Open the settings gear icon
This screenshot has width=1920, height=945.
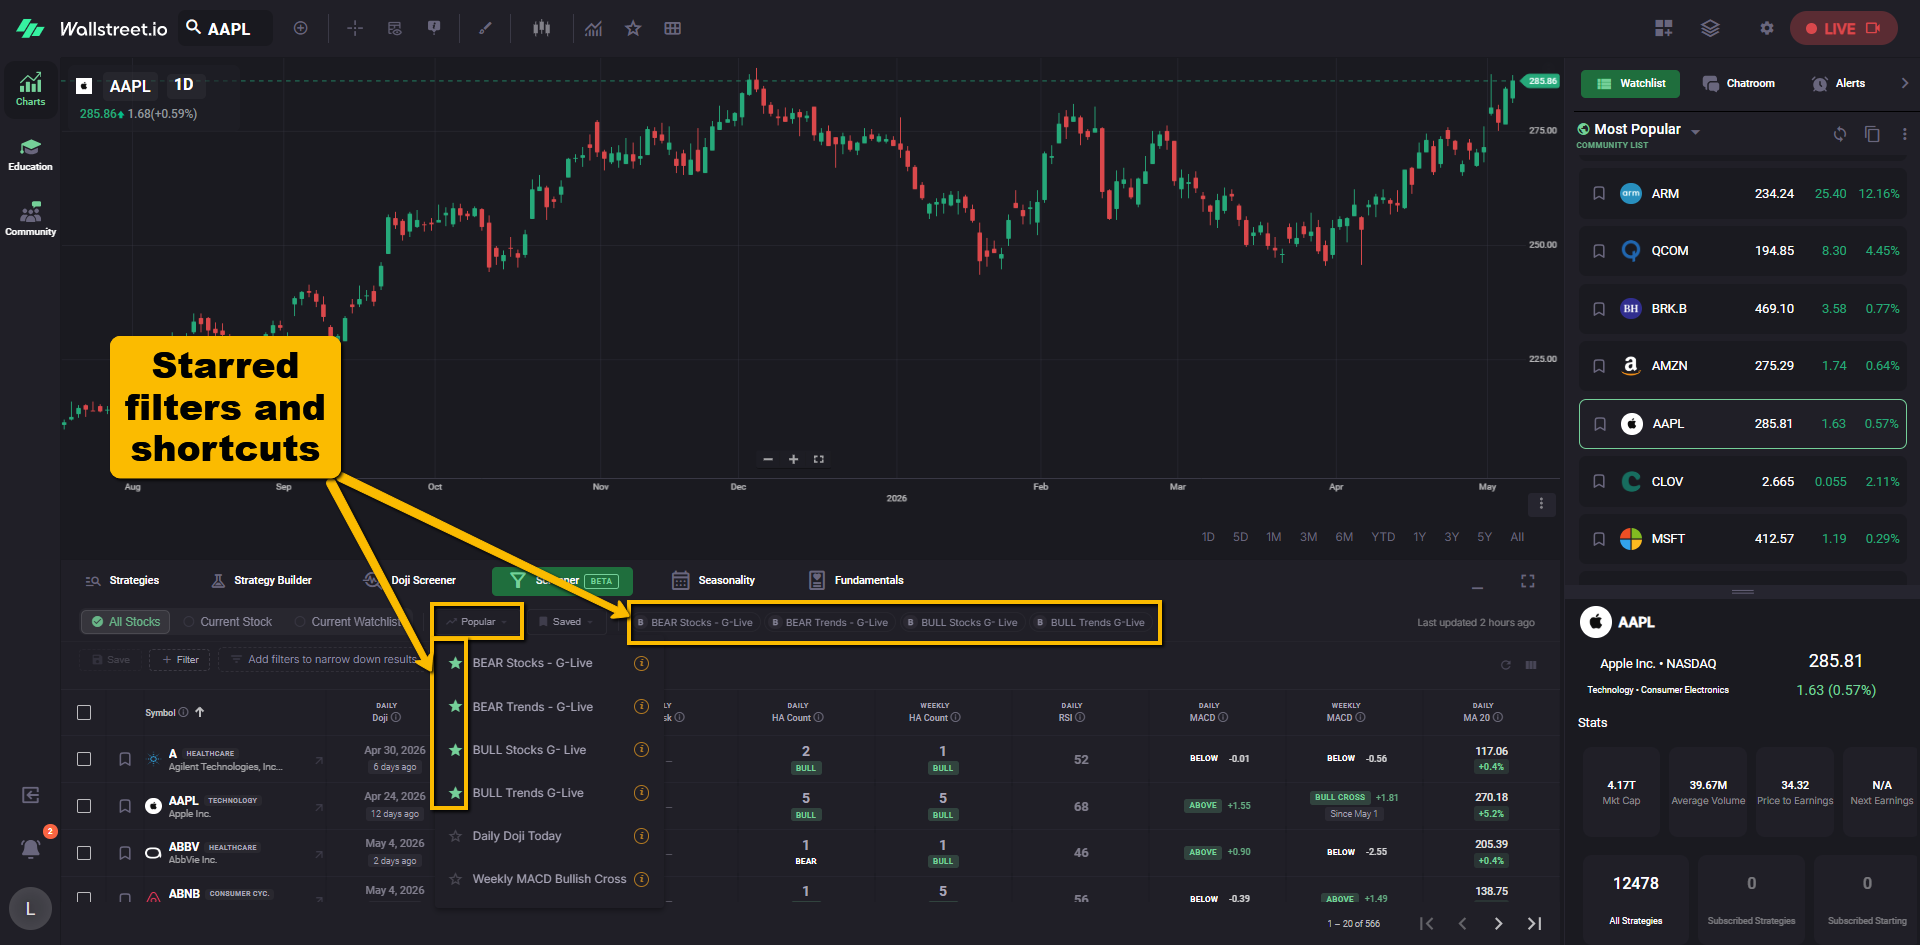tap(1766, 28)
